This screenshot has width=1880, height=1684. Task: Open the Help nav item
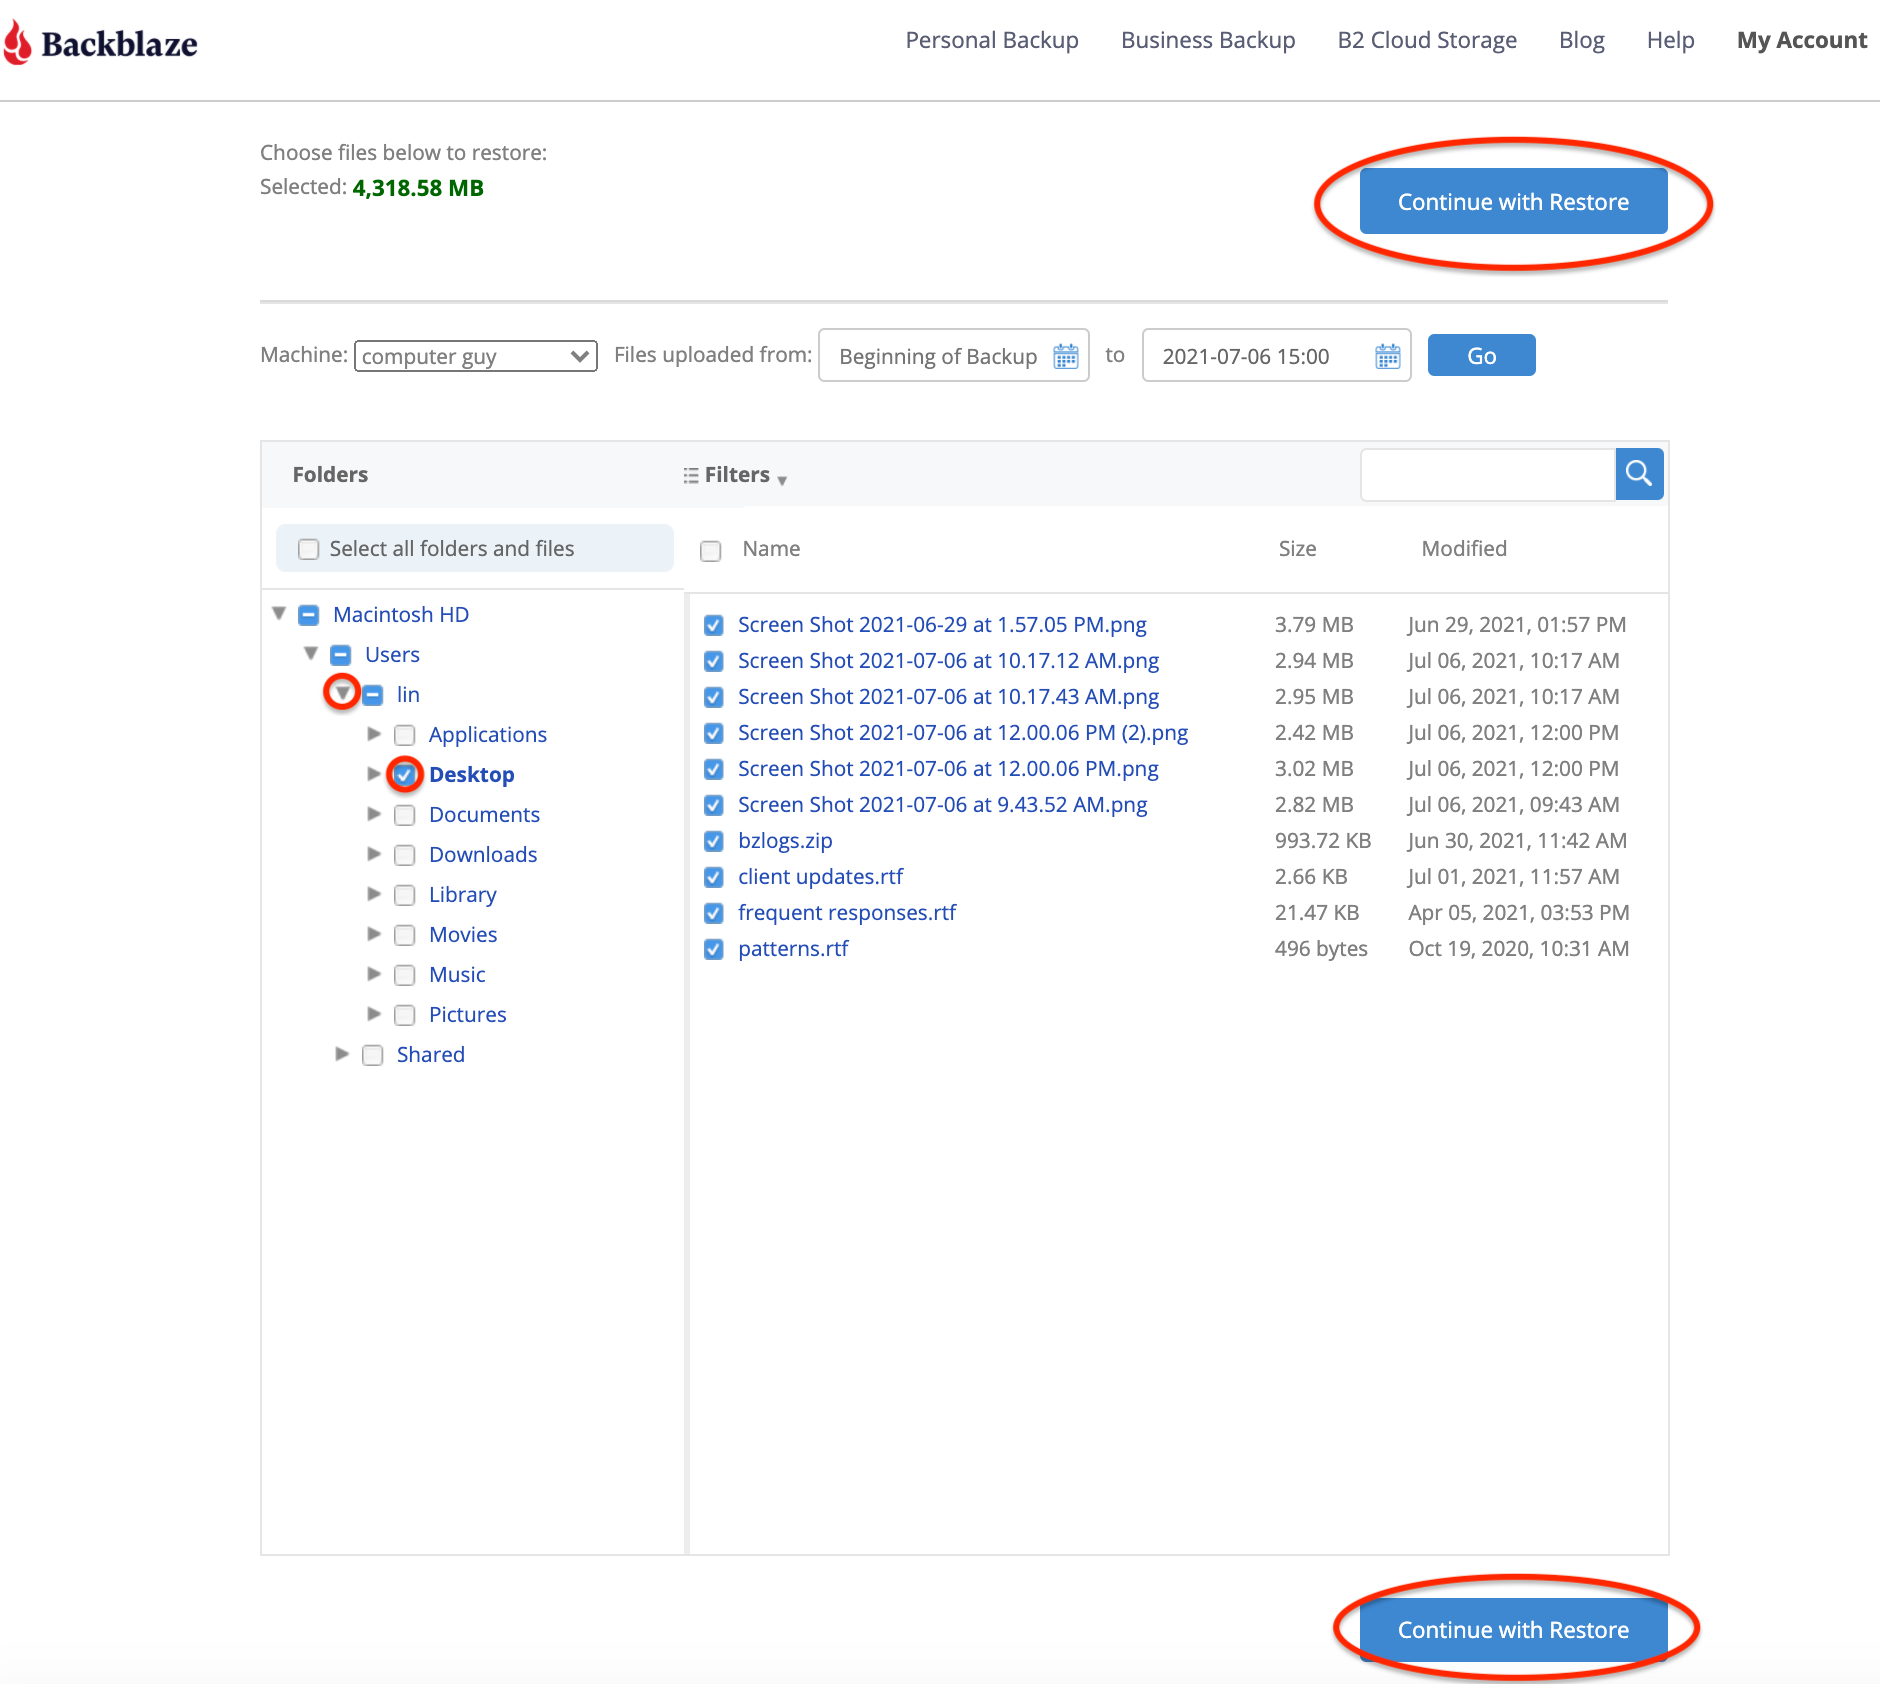pos(1671,40)
